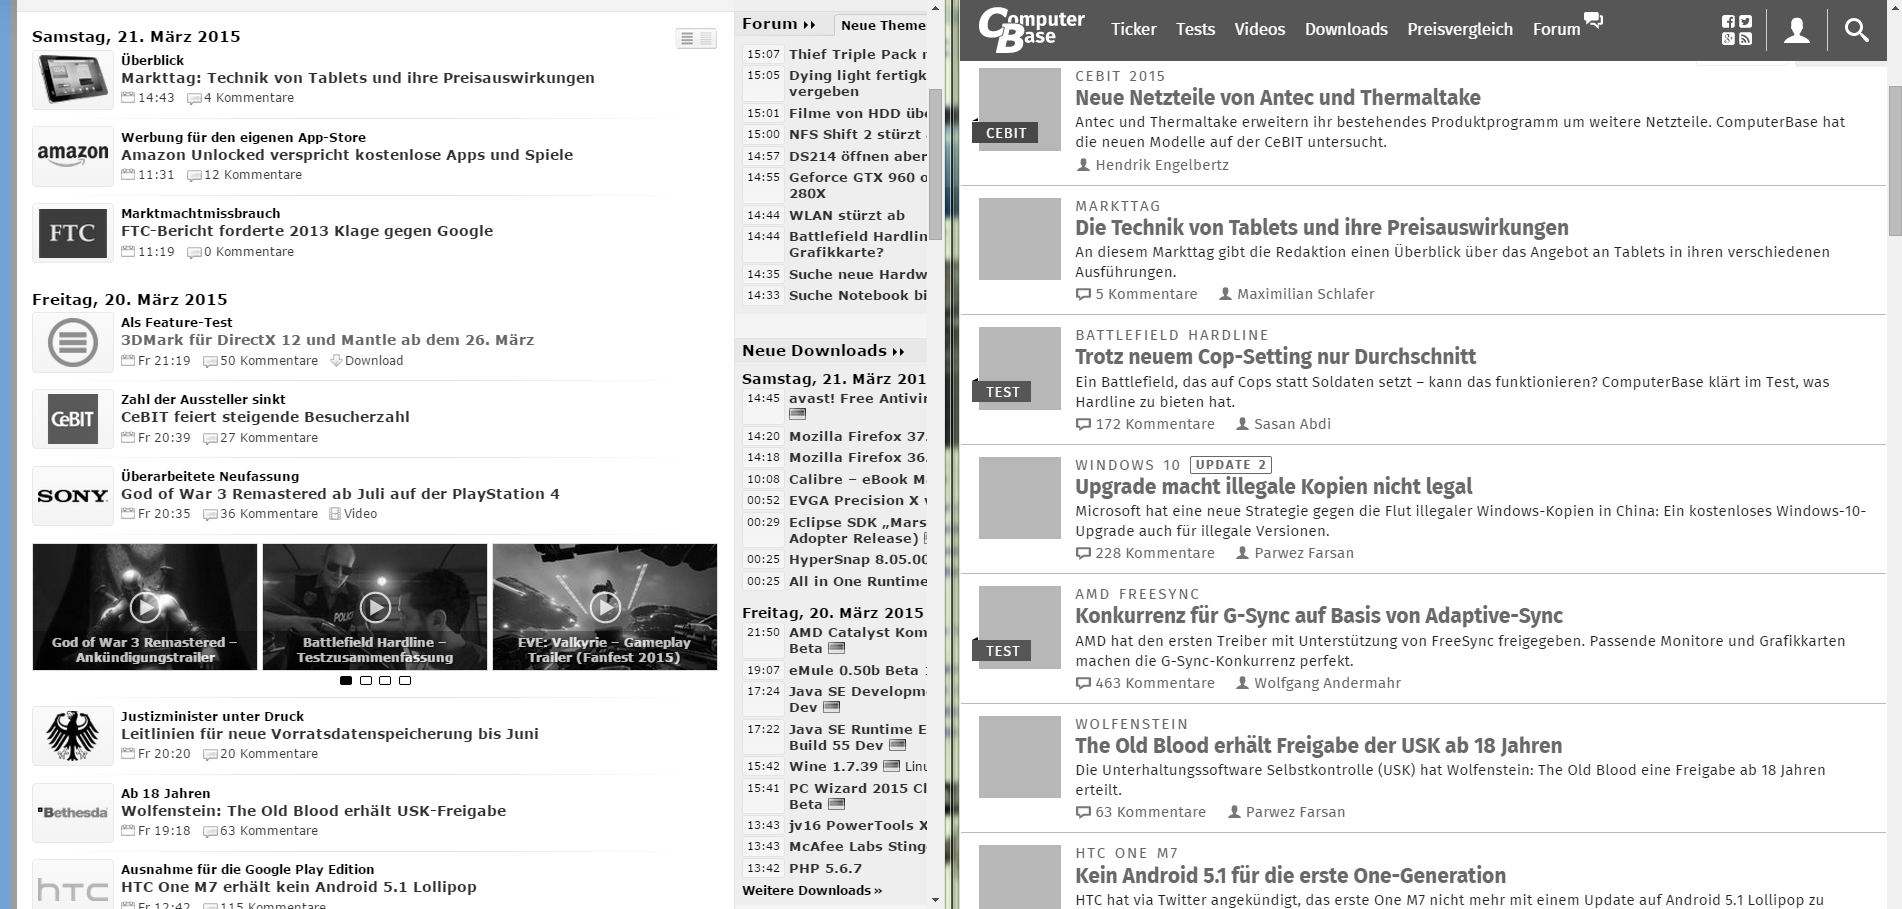This screenshot has width=1902, height=909.
Task: Open Video link of God of War article
Action: [x=353, y=514]
